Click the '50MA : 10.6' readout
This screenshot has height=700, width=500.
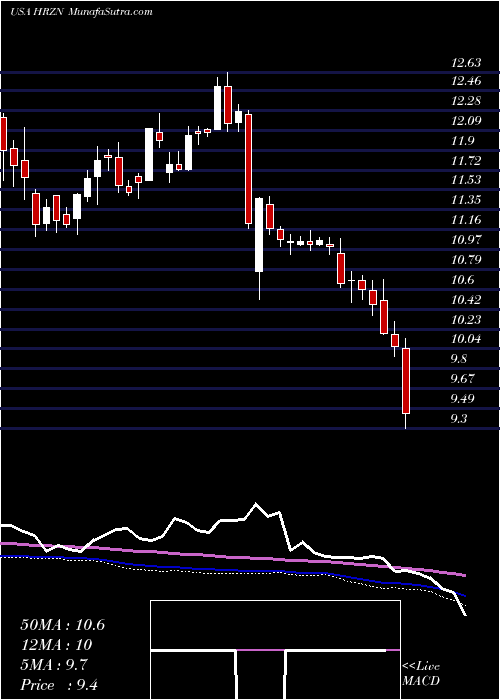point(62,625)
